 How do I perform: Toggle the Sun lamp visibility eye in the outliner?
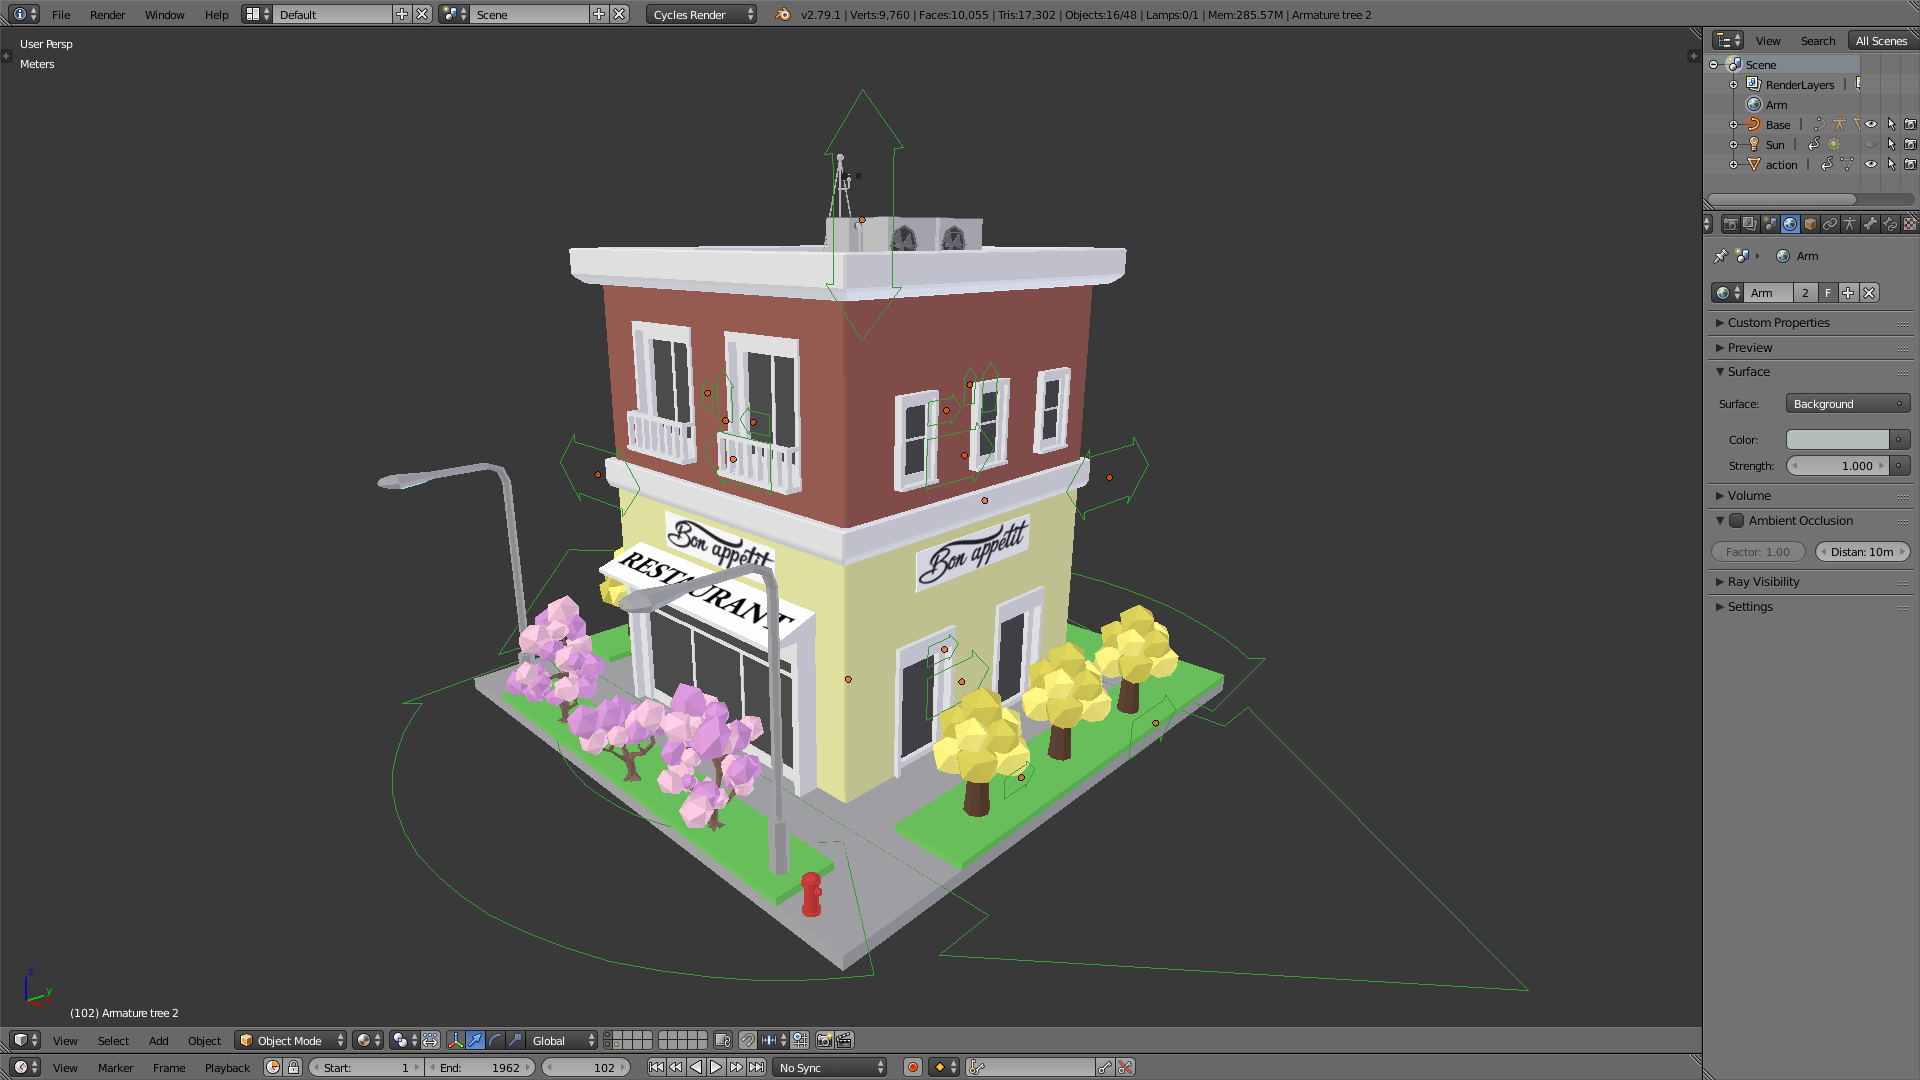click(1871, 144)
